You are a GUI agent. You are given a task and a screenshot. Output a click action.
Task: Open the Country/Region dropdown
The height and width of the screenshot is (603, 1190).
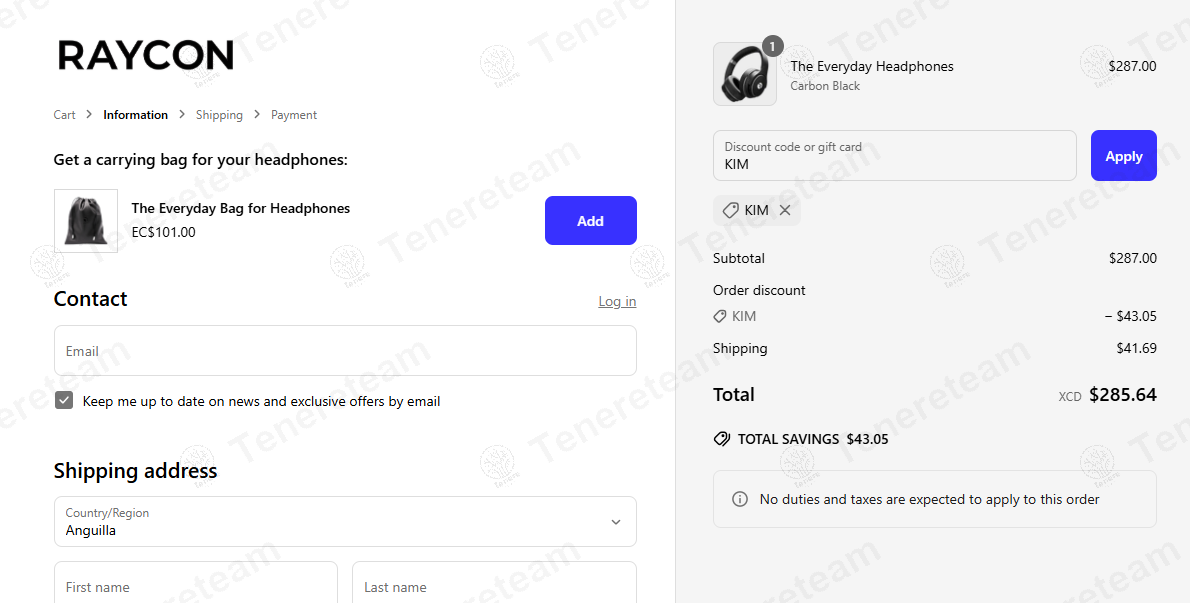click(x=345, y=522)
